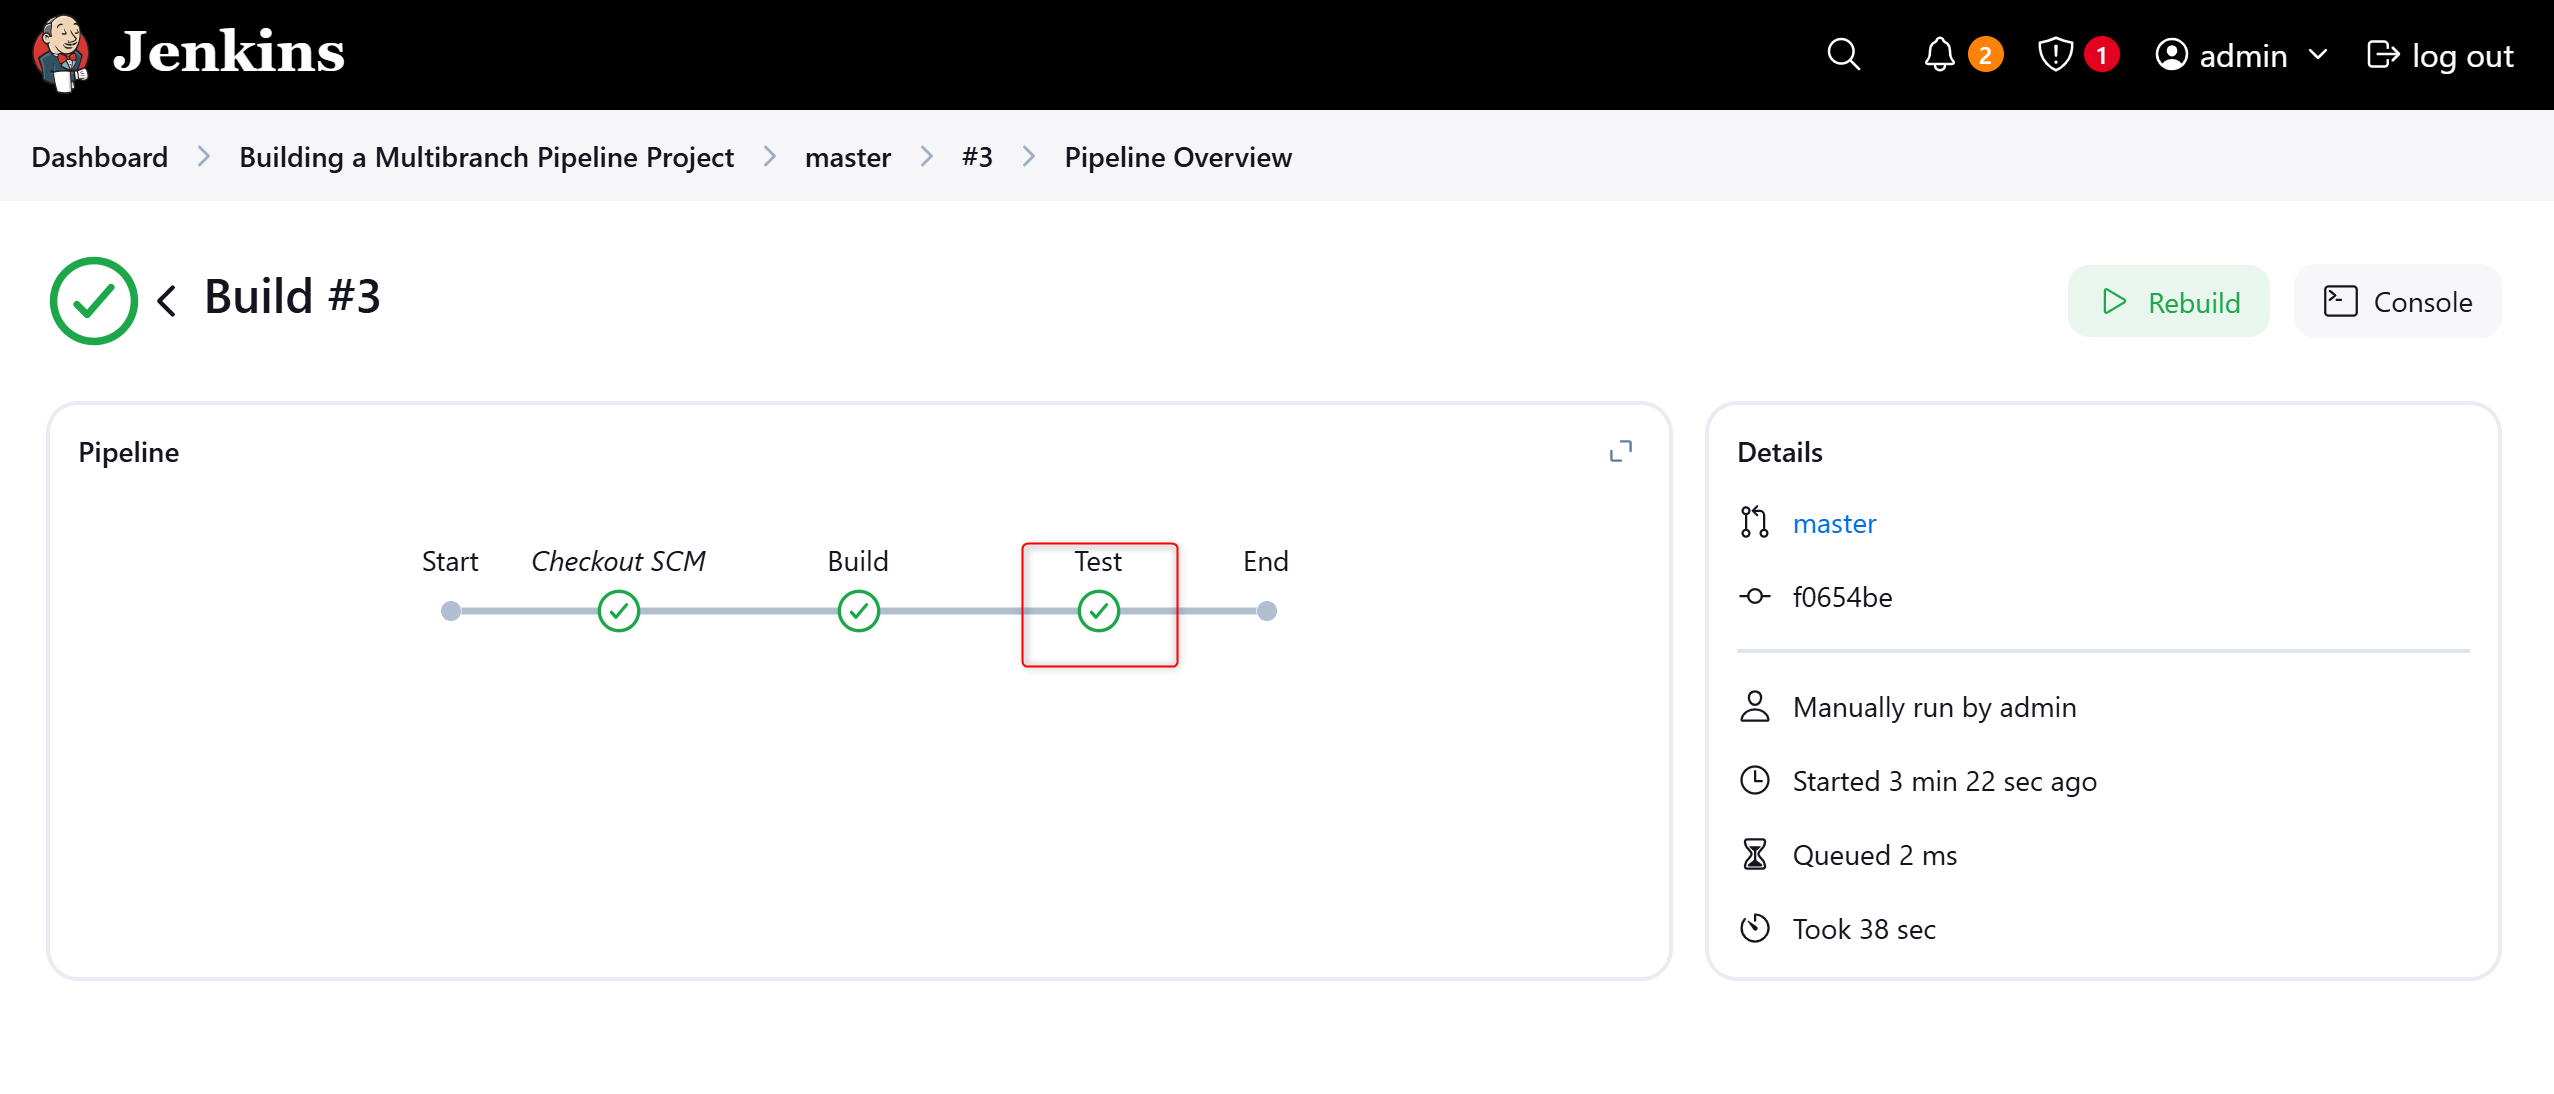Click the Pipeline panel heading
Image resolution: width=2554 pixels, height=1094 pixels.
(x=128, y=452)
